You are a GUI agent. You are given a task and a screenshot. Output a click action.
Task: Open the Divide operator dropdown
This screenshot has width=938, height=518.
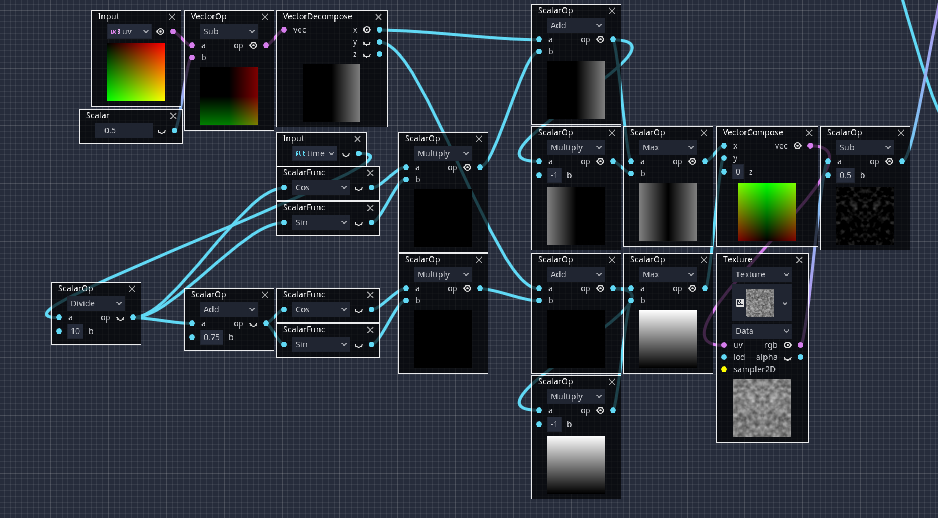pos(95,303)
